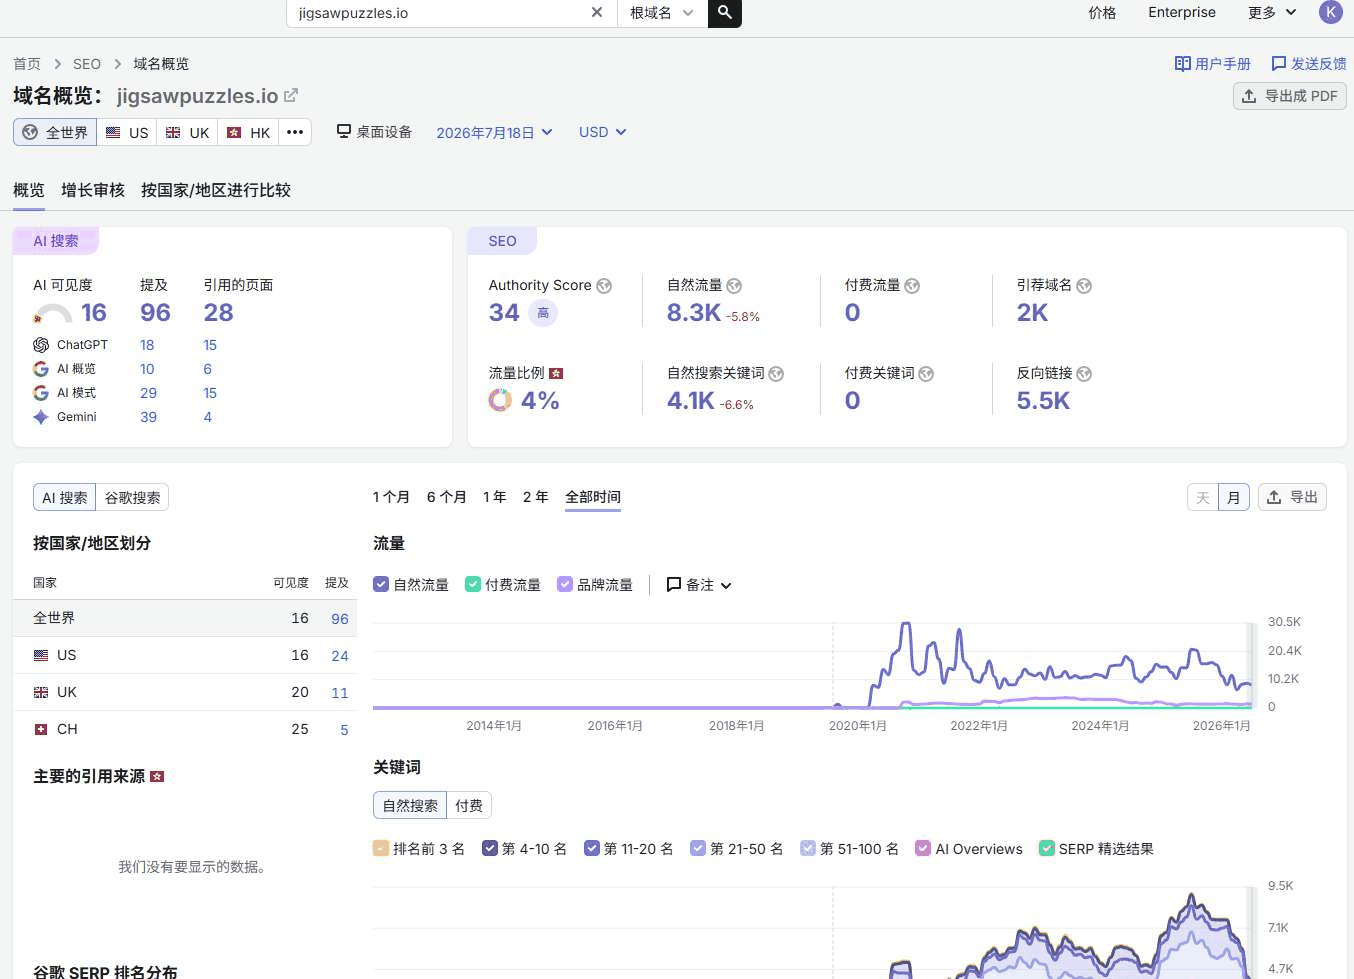1354x979 pixels.
Task: Switch to 增长审核 tab
Action: coord(93,190)
